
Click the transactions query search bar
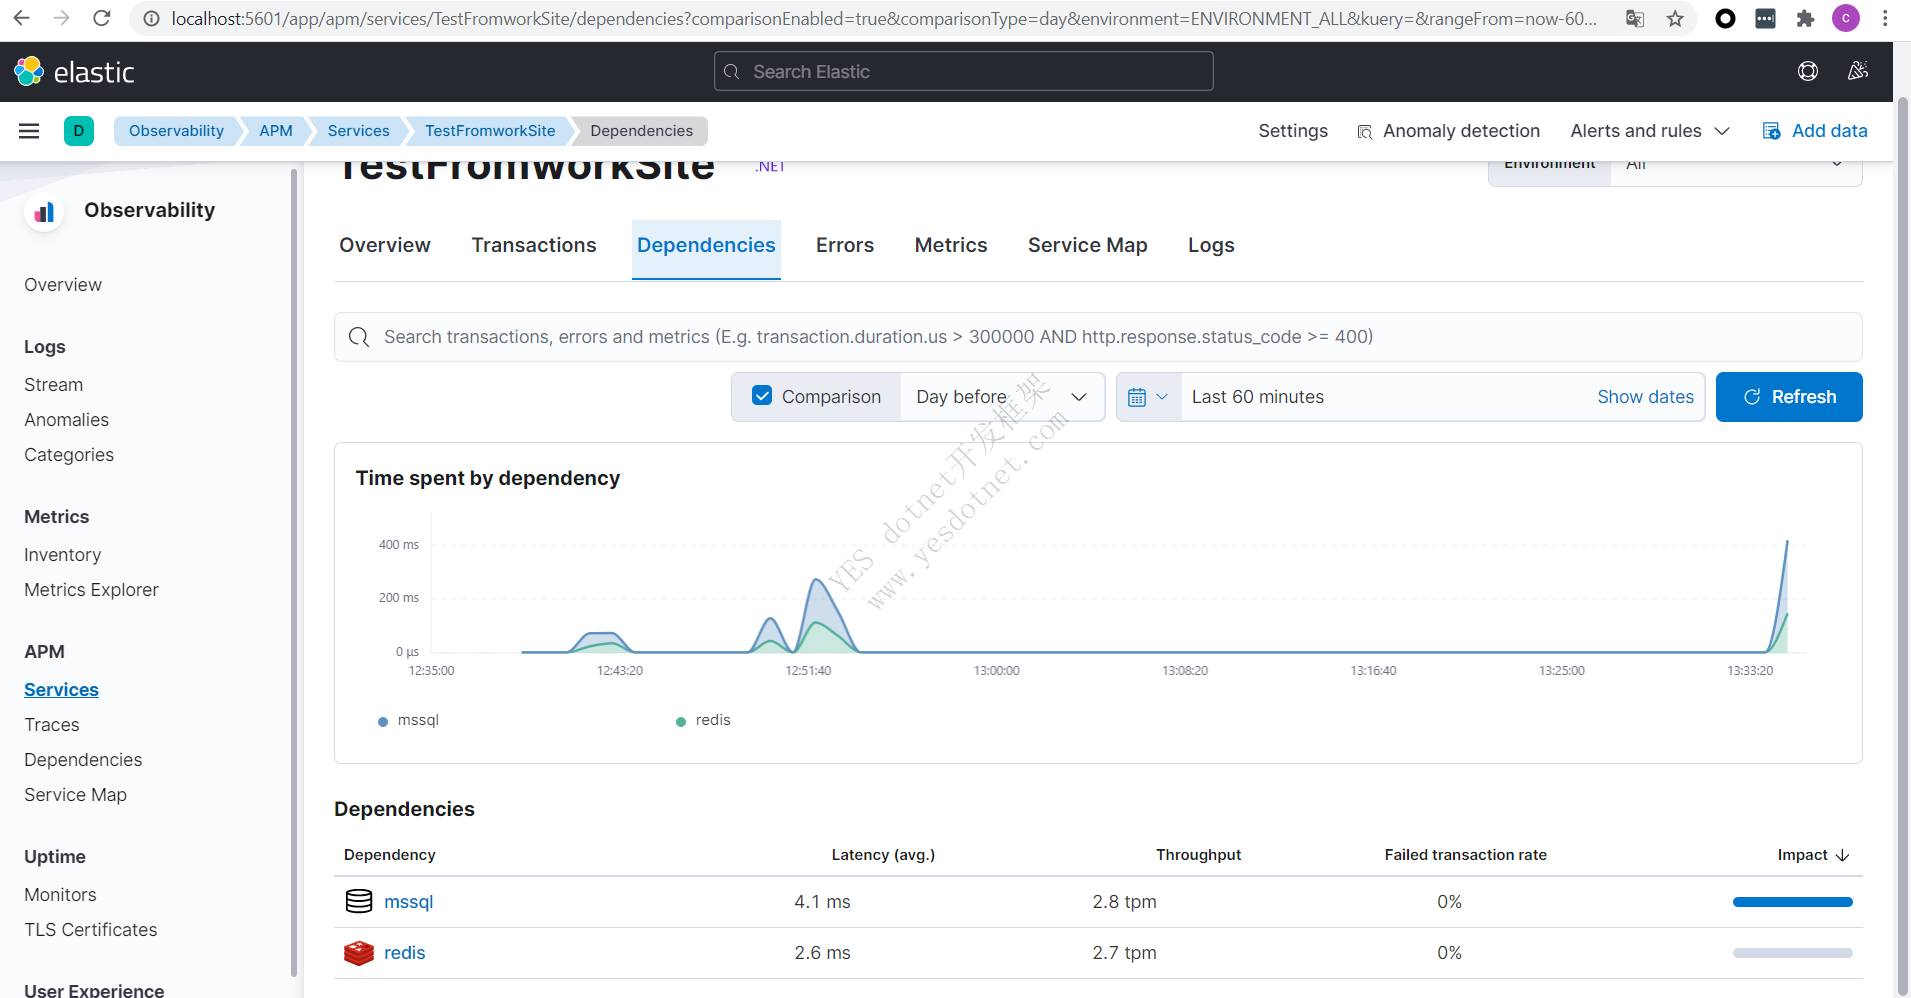click(x=1098, y=337)
